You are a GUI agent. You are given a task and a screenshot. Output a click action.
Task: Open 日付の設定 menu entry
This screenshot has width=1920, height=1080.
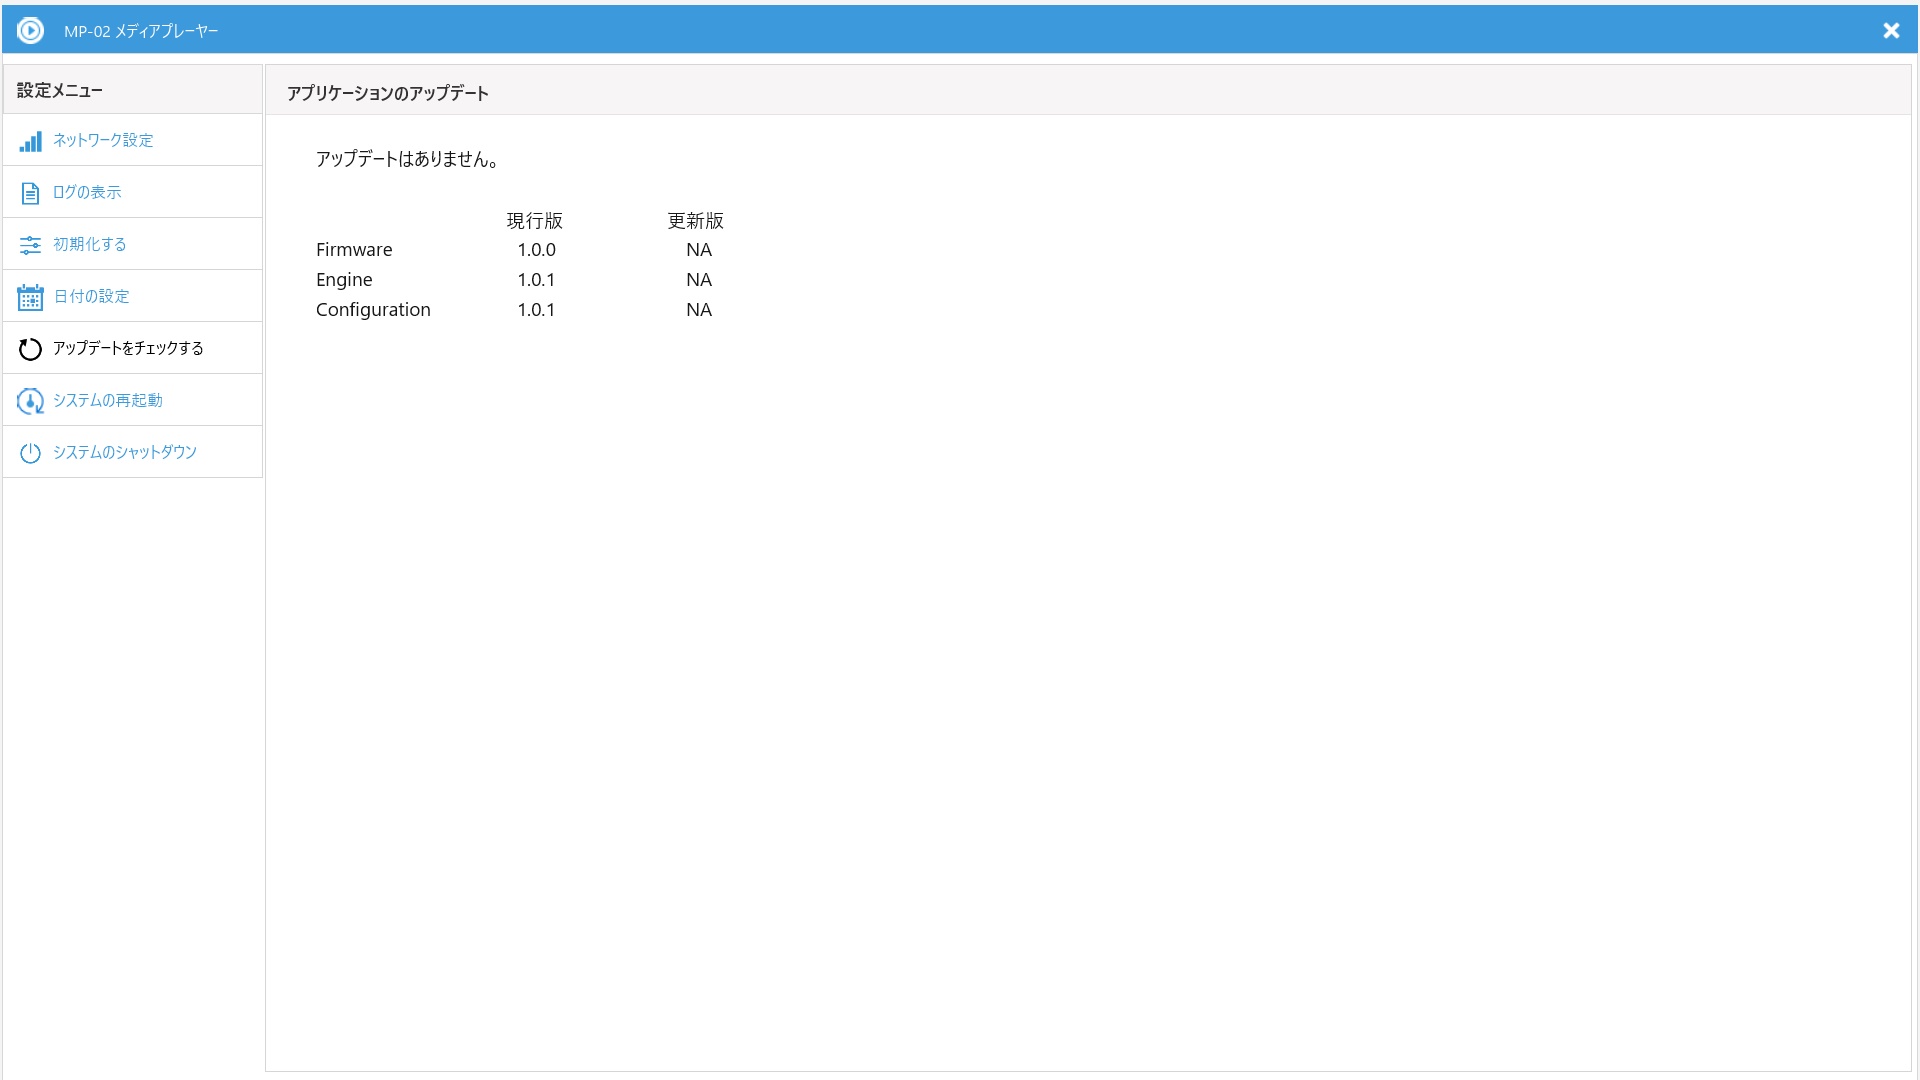[x=92, y=297]
